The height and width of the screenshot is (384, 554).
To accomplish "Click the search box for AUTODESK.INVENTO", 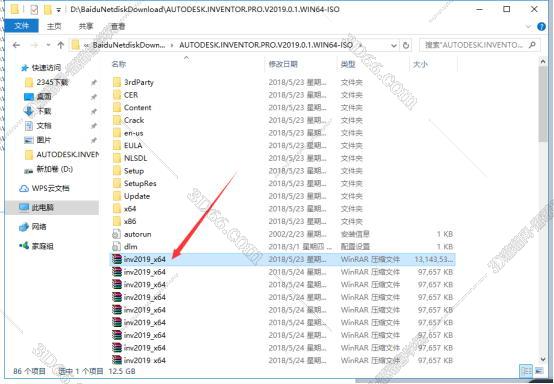I will coord(479,45).
